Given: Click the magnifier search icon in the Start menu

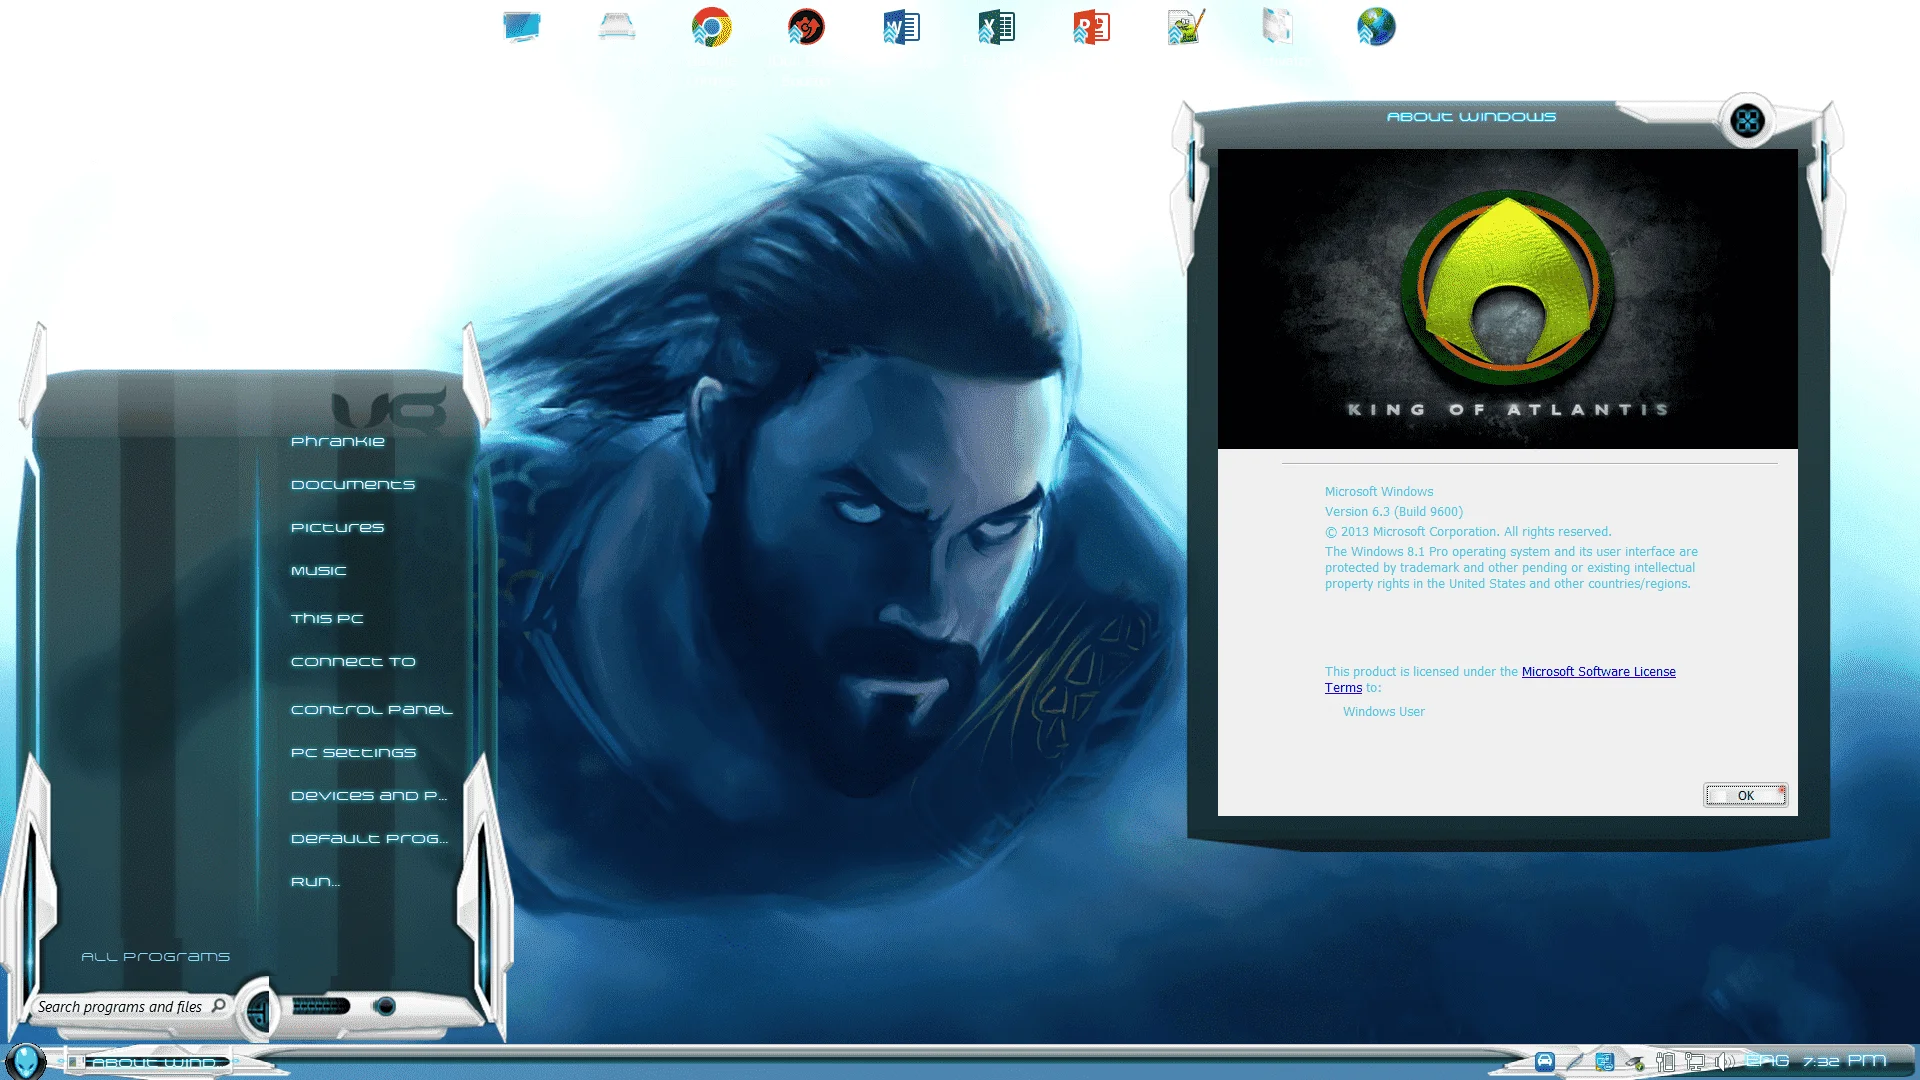Looking at the screenshot, I should (x=219, y=1006).
